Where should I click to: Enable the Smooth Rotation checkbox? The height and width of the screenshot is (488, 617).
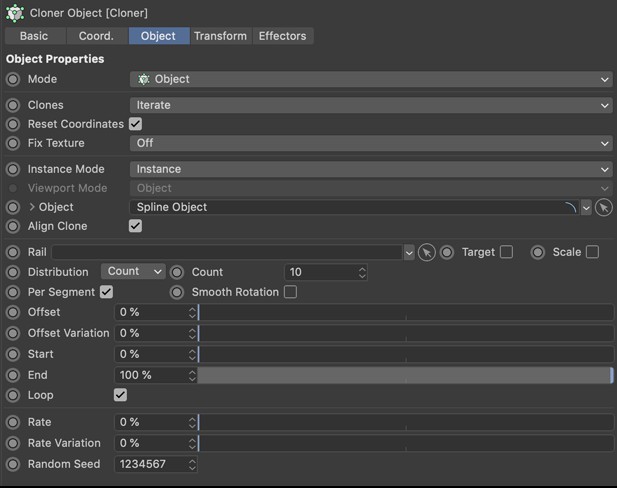coord(290,292)
